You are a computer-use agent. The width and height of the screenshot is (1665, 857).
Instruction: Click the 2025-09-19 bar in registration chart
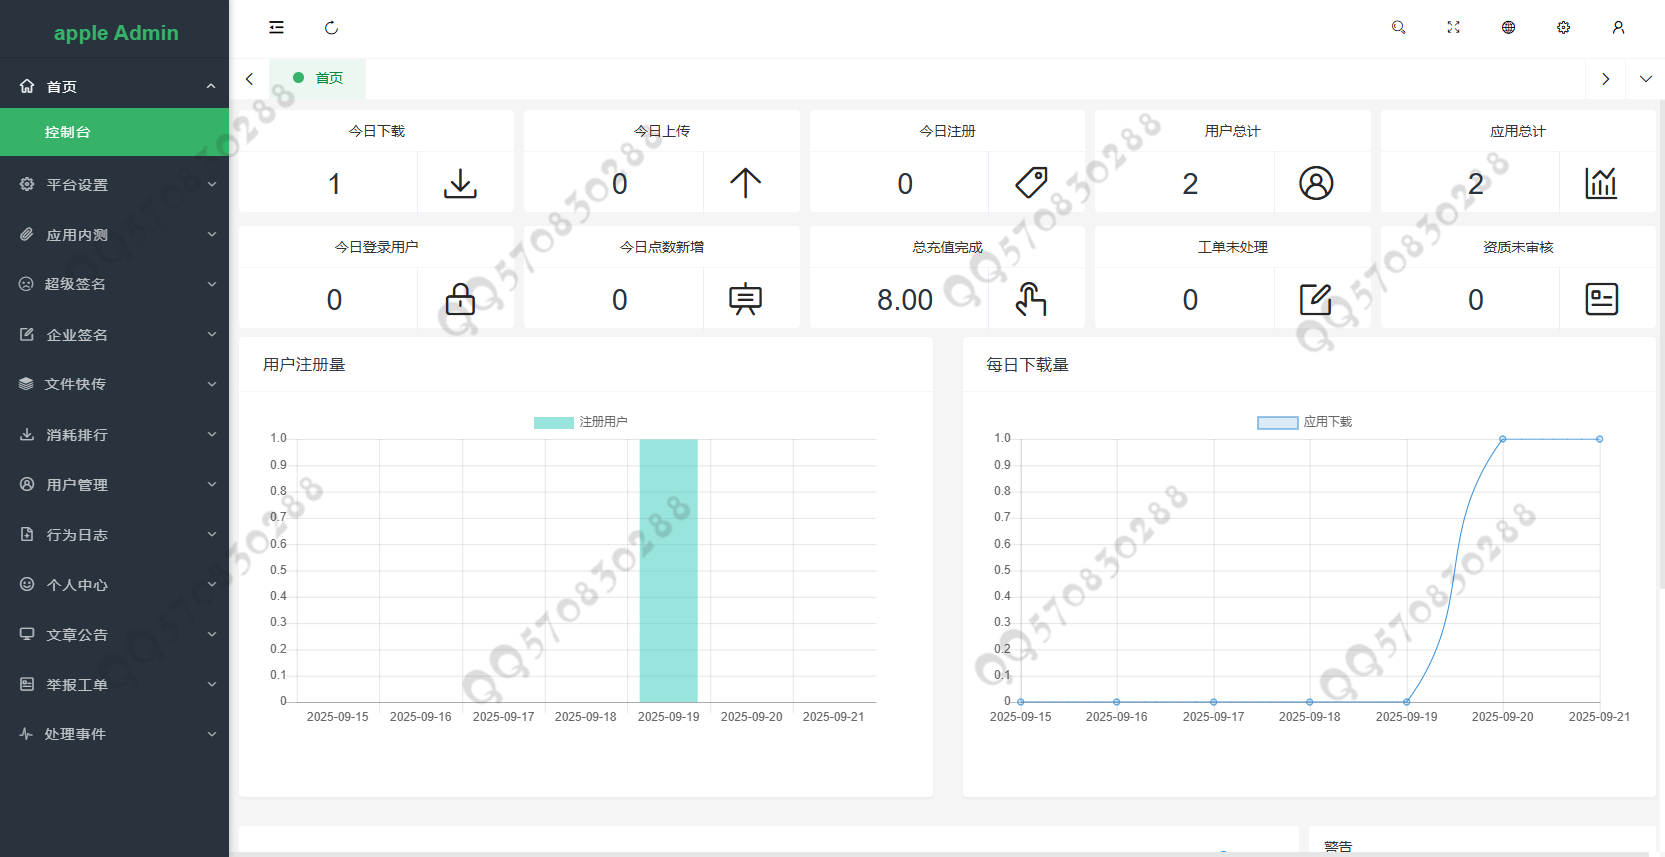(x=668, y=570)
